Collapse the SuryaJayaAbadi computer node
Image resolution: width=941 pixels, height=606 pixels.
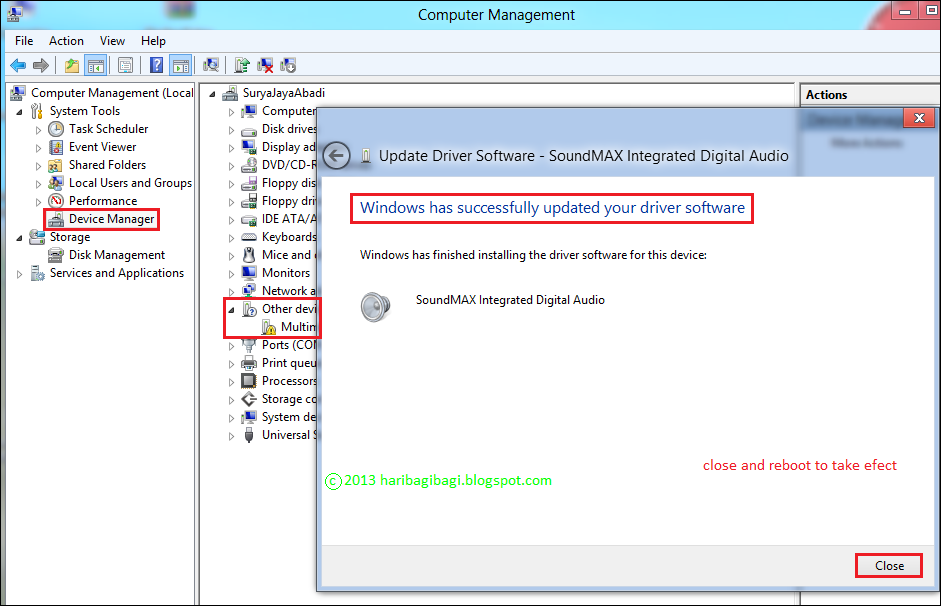212,94
